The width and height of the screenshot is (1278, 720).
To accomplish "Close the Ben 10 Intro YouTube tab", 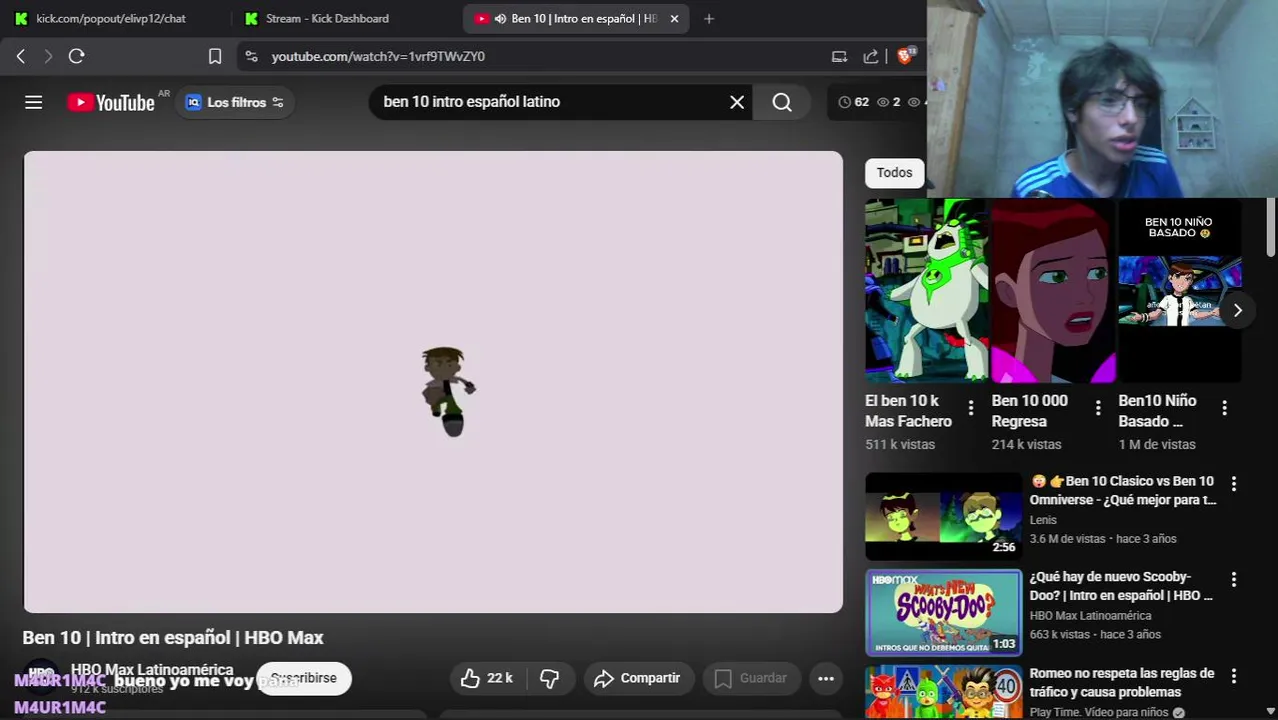I will click(x=674, y=18).
